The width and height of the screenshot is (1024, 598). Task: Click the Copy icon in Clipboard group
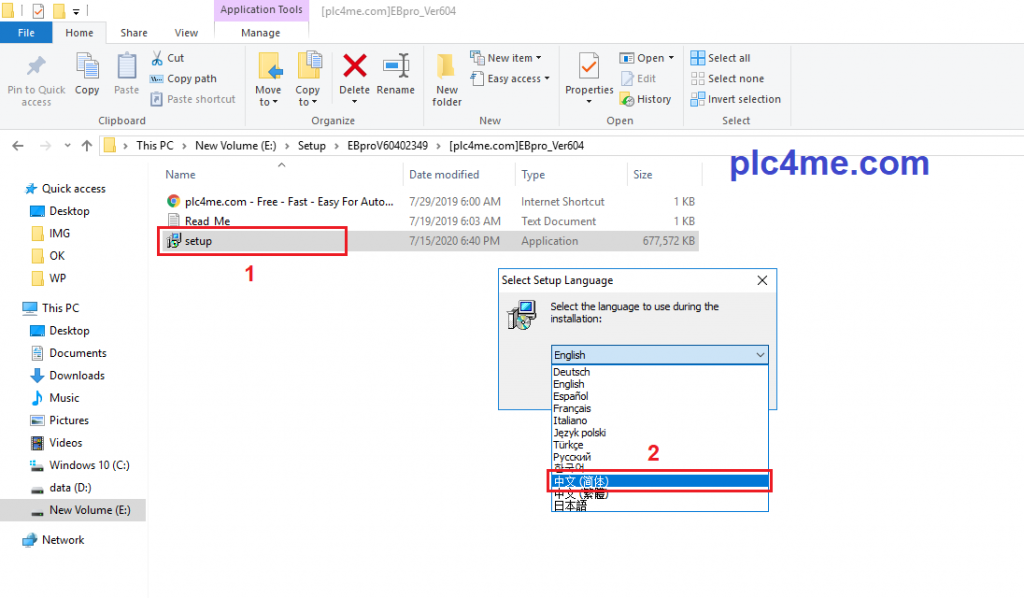click(87, 72)
